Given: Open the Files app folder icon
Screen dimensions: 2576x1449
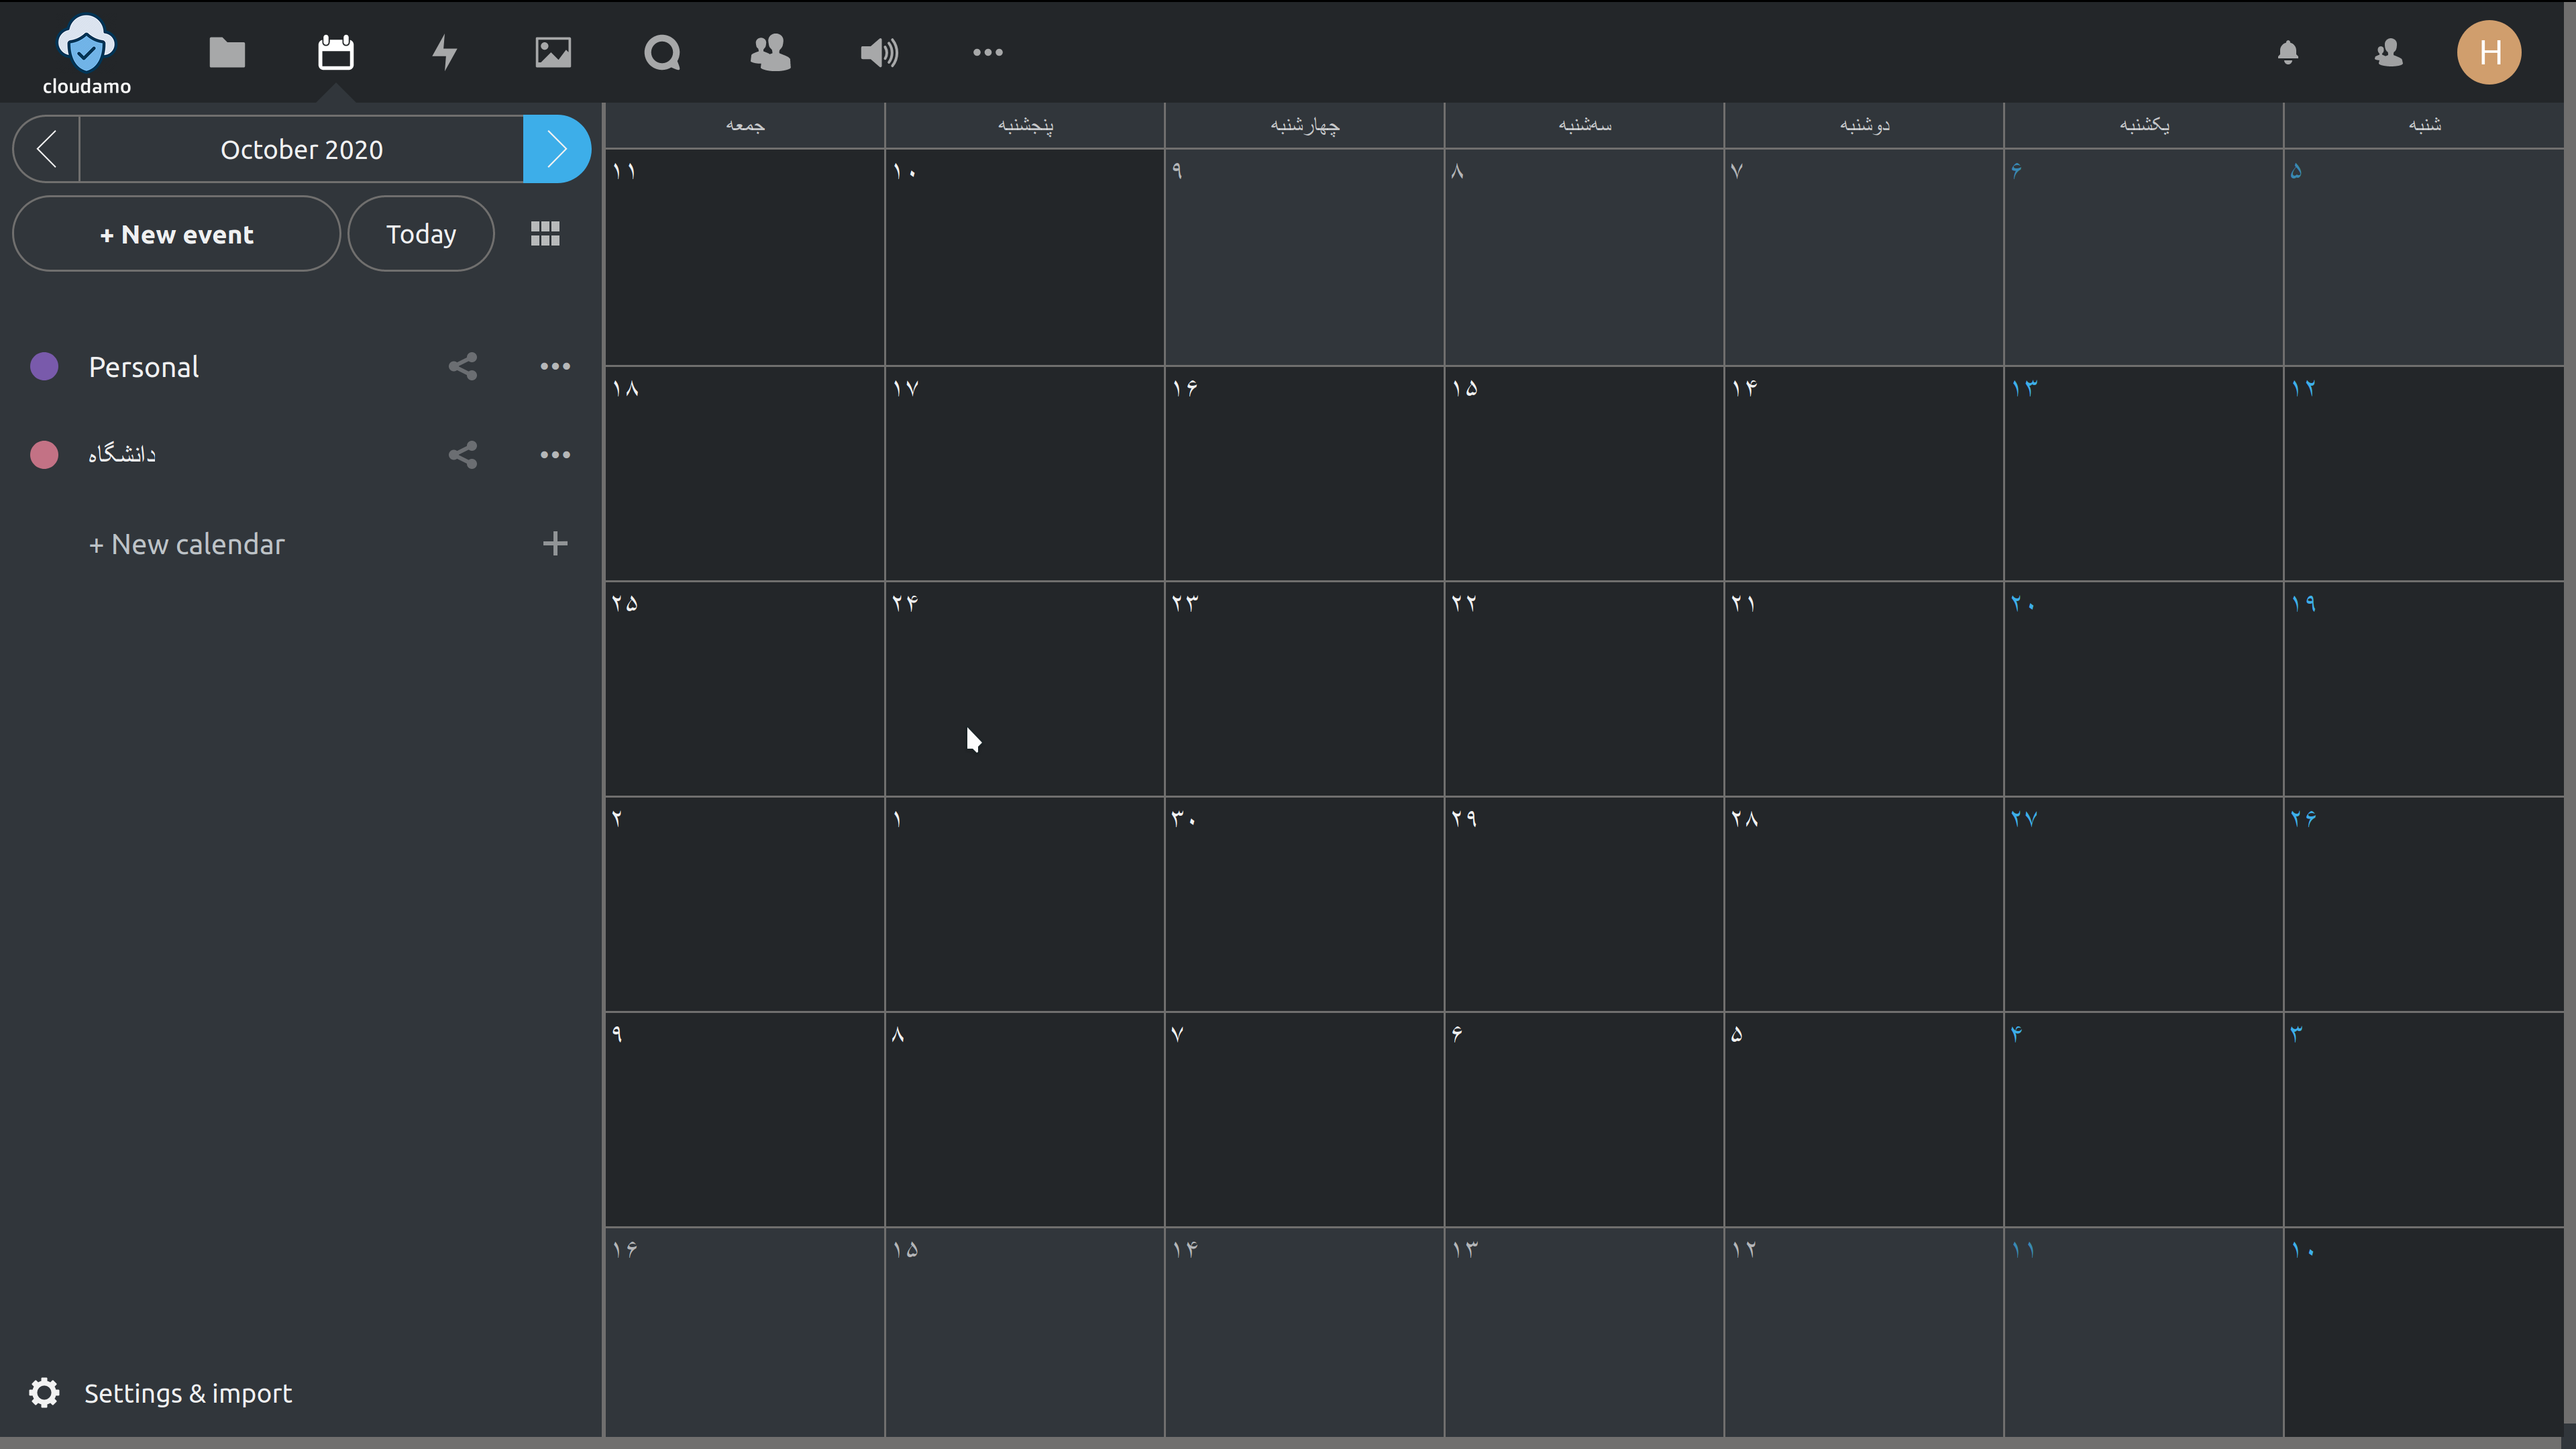Looking at the screenshot, I should click(227, 52).
